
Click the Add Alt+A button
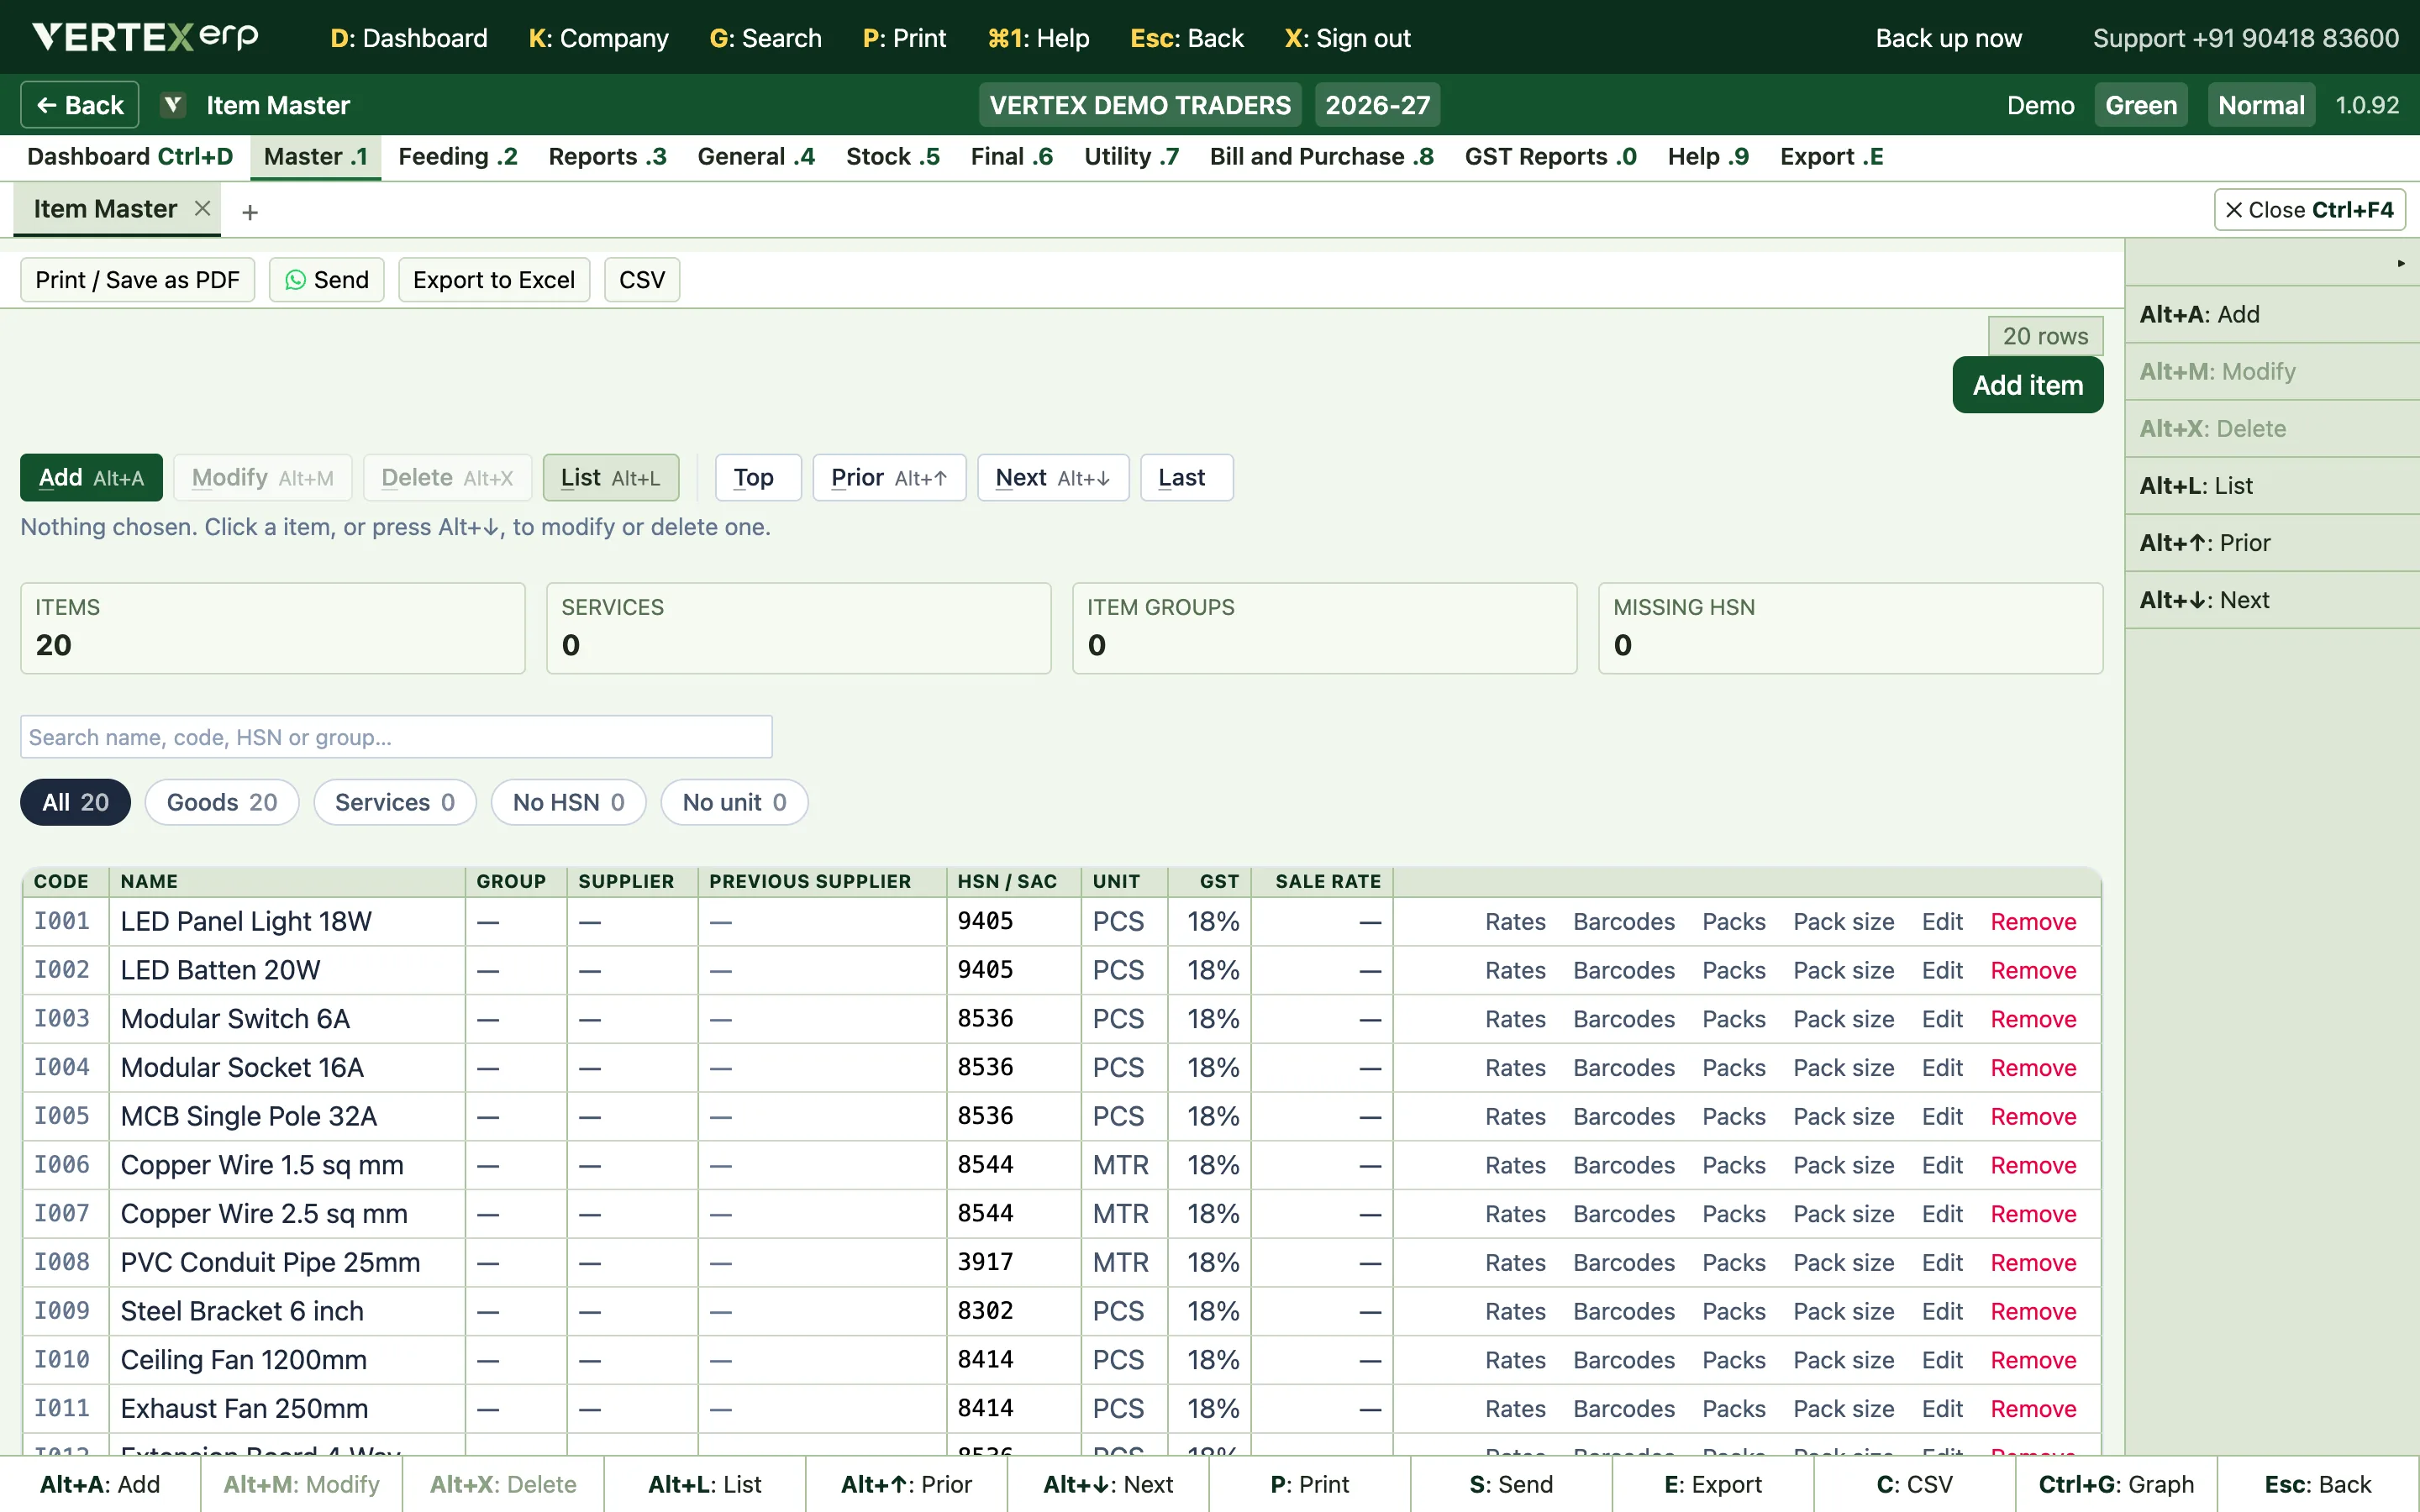[x=91, y=478]
